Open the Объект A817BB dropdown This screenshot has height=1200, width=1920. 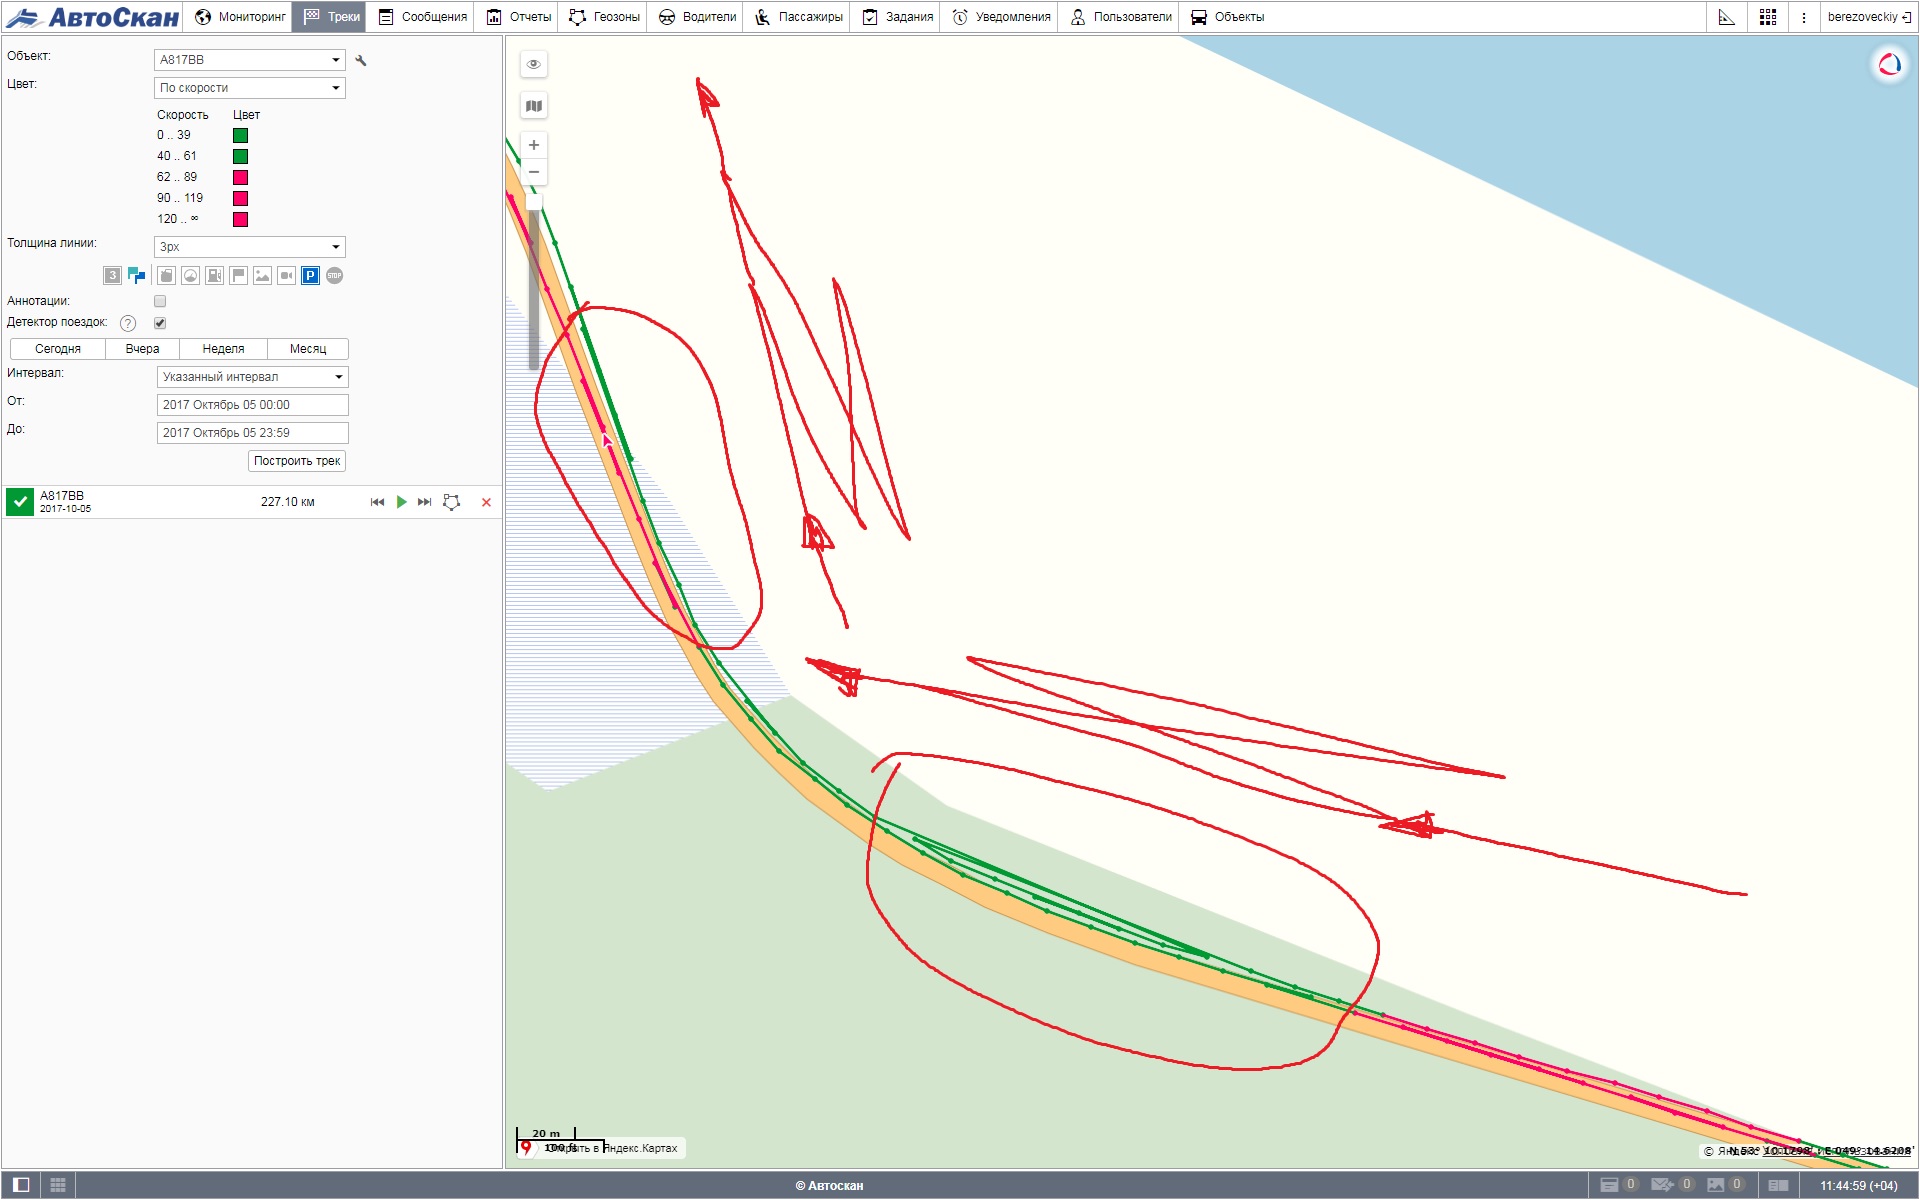250,60
